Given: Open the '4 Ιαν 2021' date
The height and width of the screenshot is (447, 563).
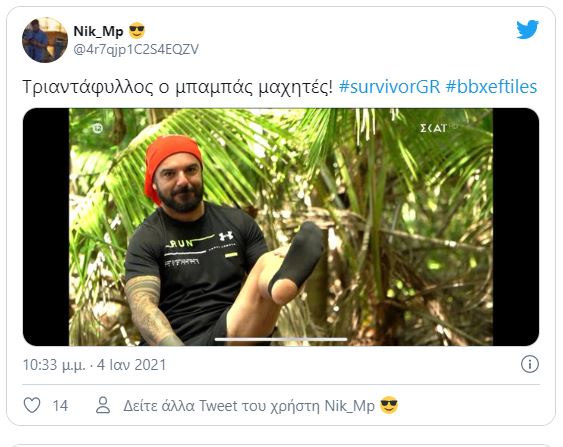Looking at the screenshot, I should click(131, 365).
